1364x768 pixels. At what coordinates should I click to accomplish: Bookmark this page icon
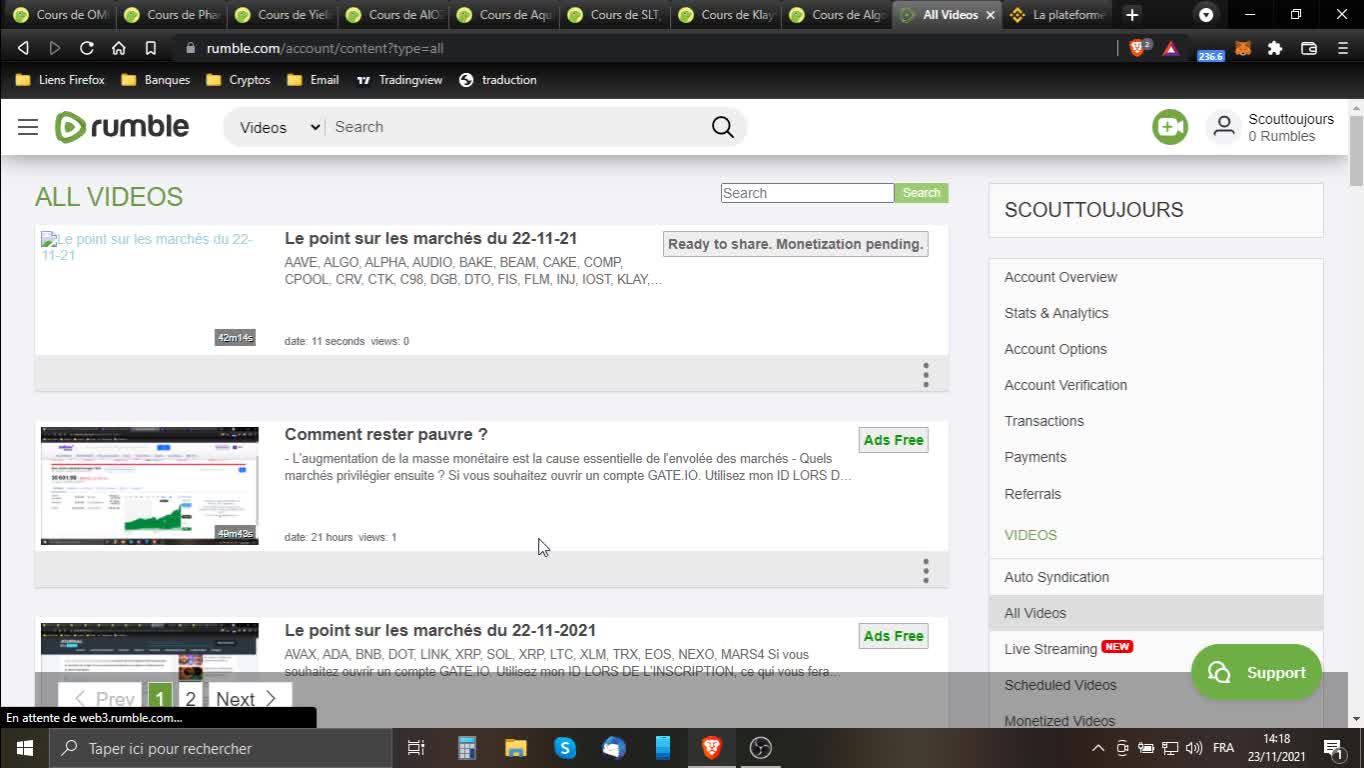click(150, 48)
